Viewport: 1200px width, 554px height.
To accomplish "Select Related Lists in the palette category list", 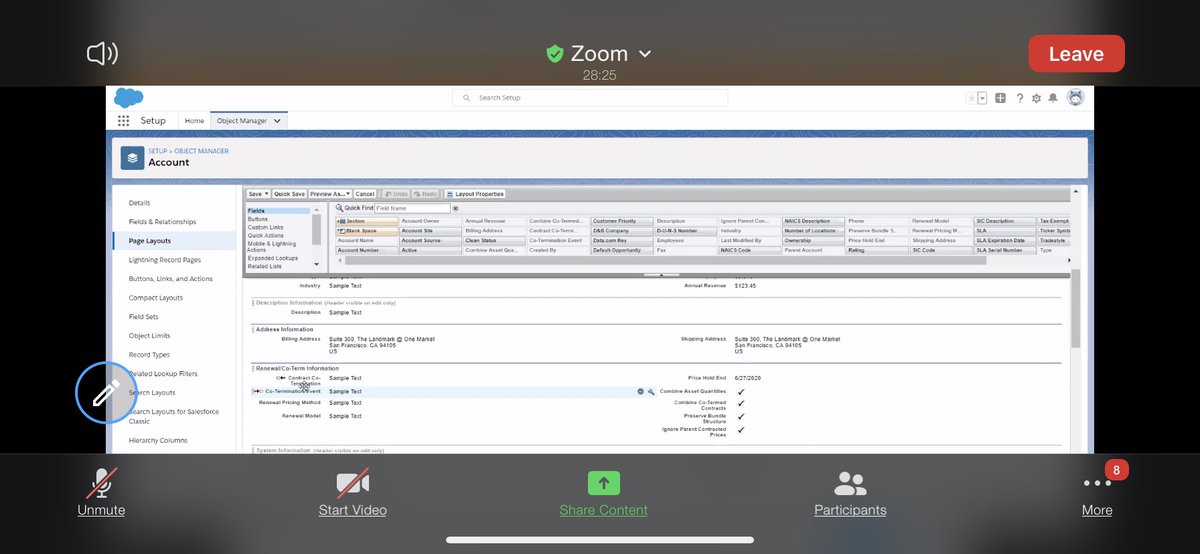I will point(265,266).
